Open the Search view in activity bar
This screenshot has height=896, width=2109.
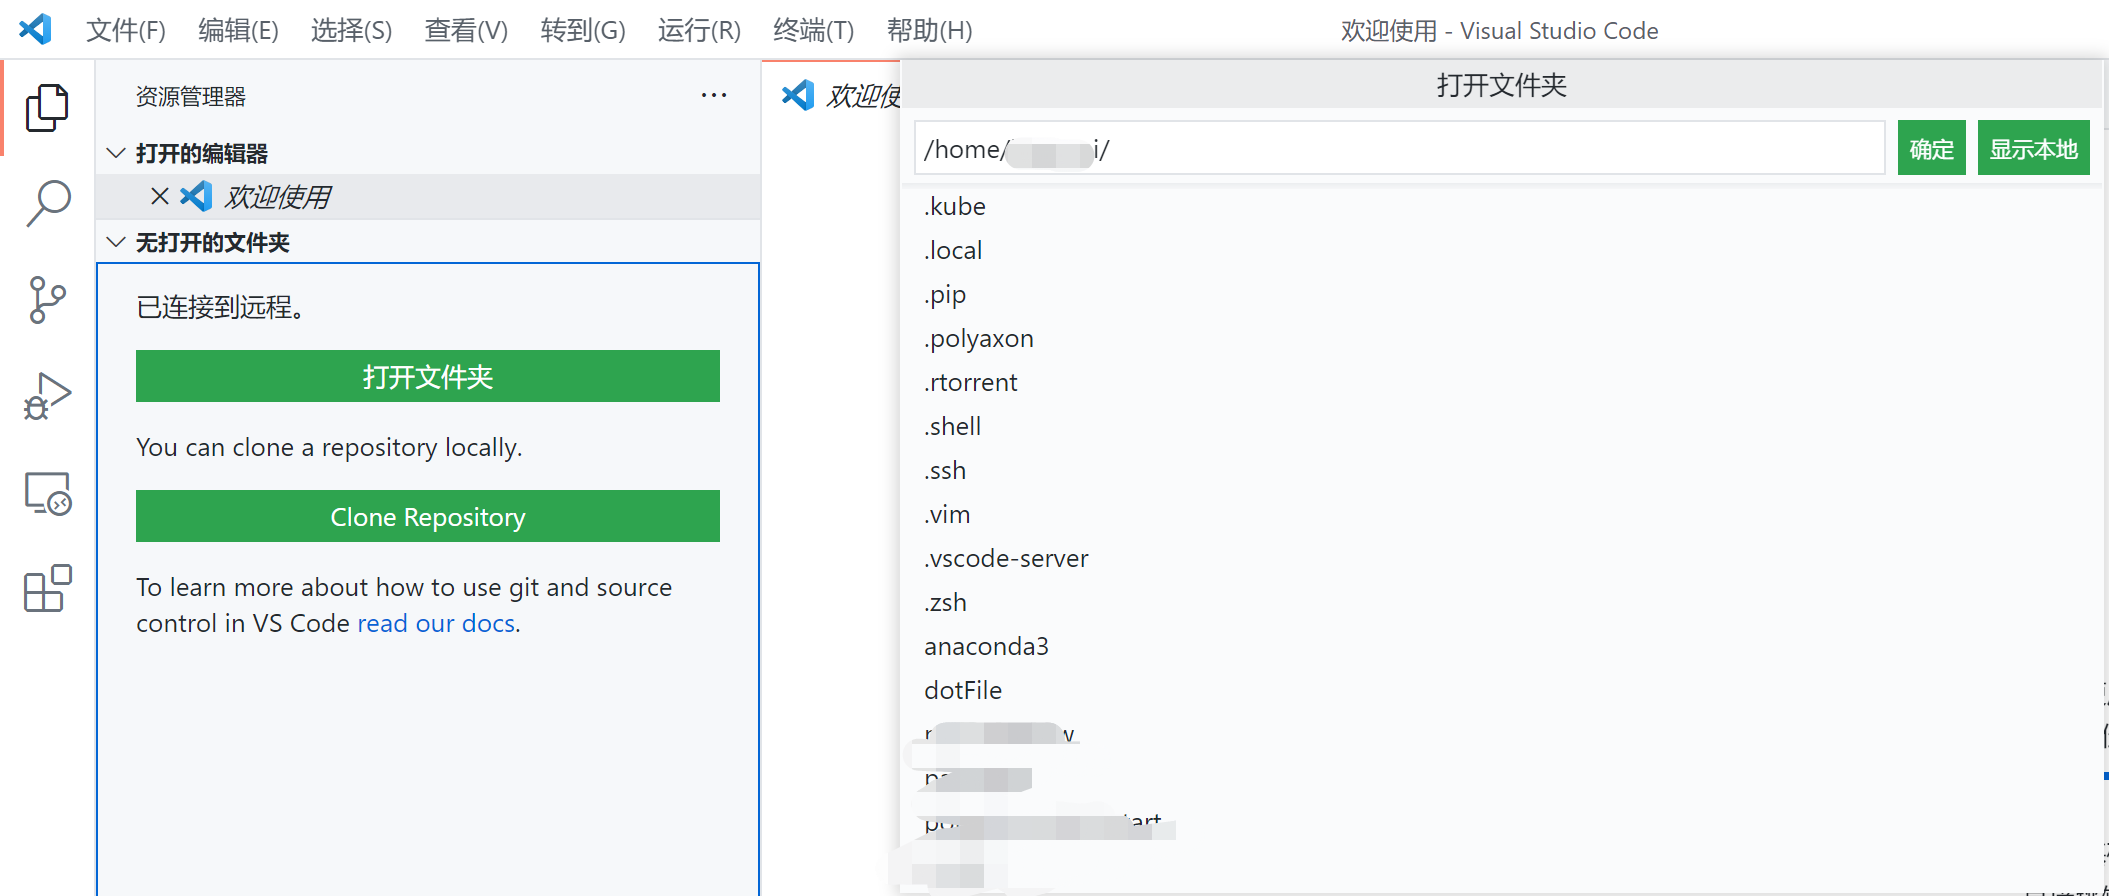coord(47,203)
